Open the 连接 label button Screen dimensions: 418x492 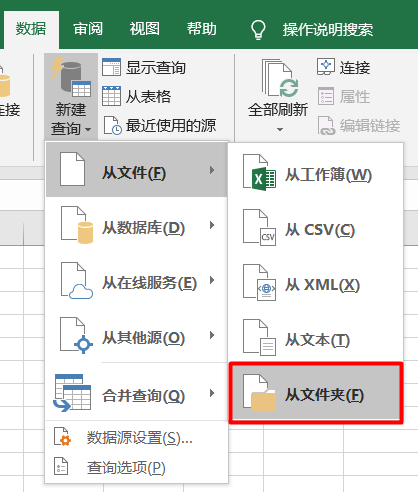[x=355, y=68]
